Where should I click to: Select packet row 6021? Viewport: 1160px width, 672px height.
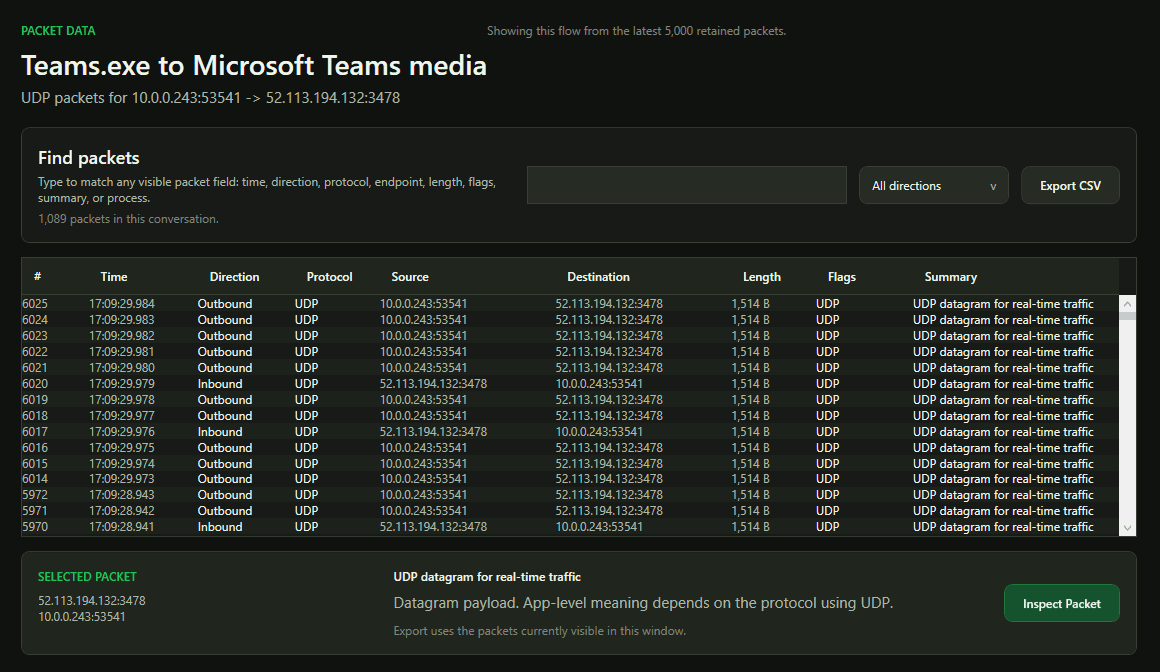point(570,368)
